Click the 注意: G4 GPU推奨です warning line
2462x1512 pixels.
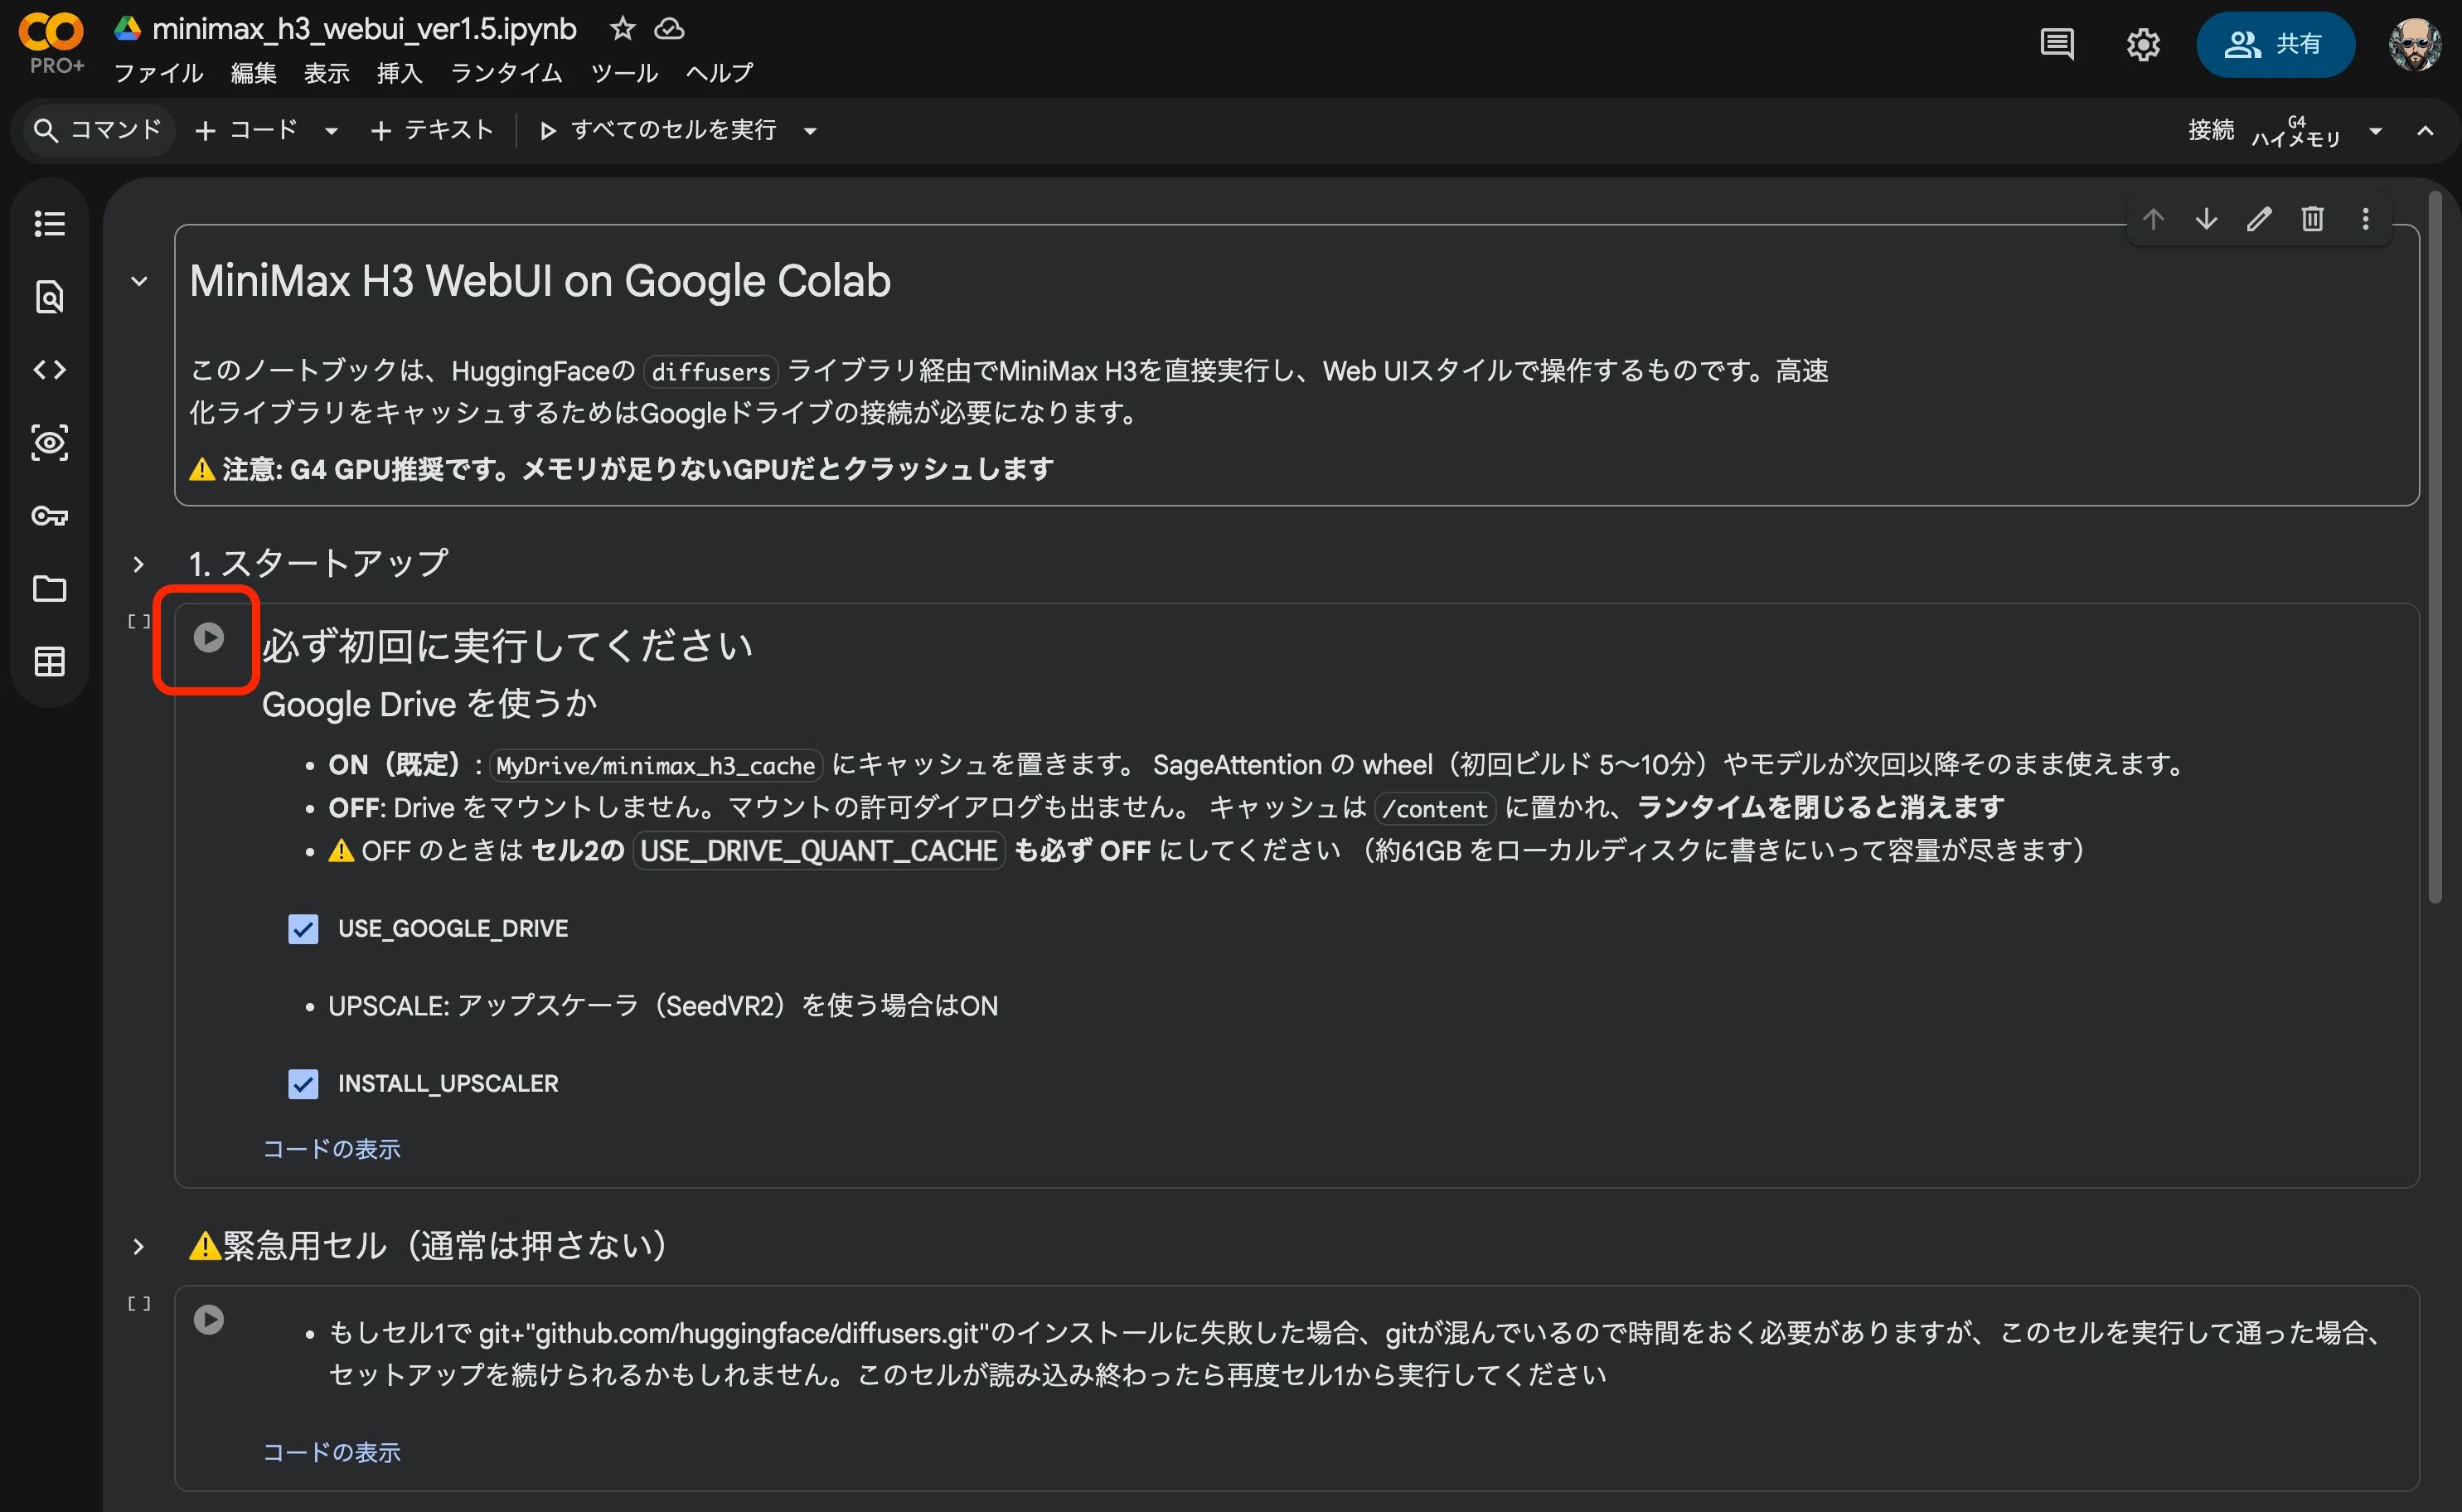(x=621, y=469)
